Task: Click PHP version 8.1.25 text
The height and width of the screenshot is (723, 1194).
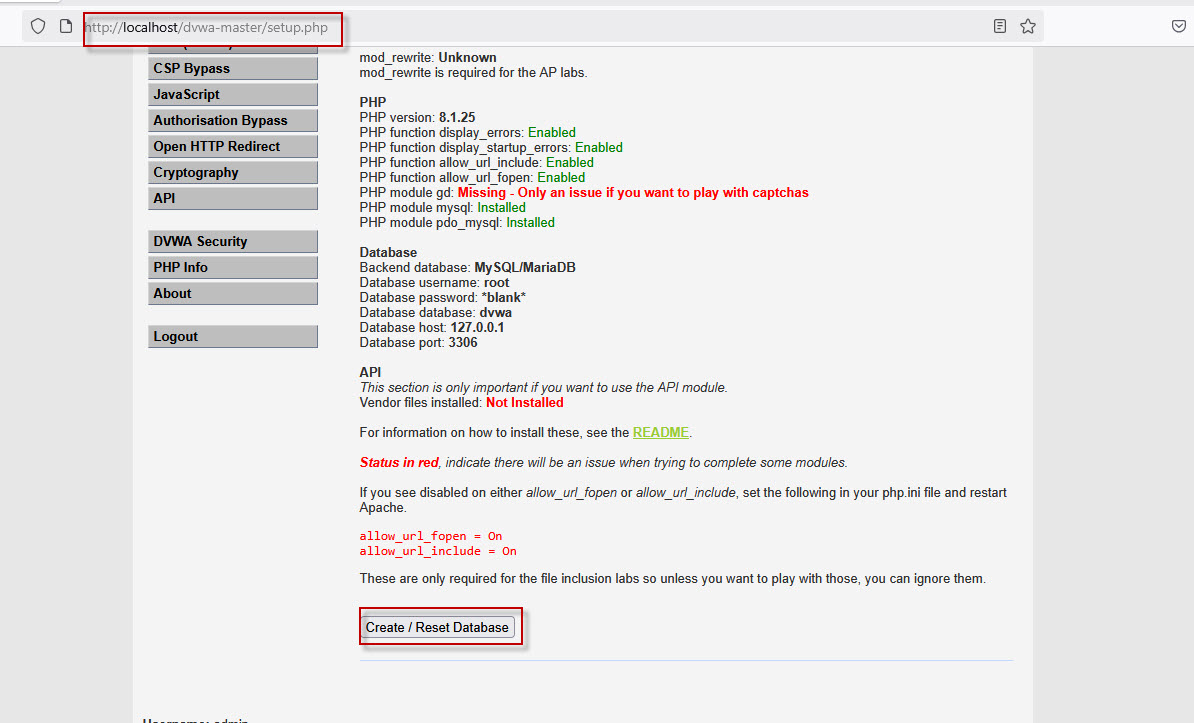Action: coord(417,117)
